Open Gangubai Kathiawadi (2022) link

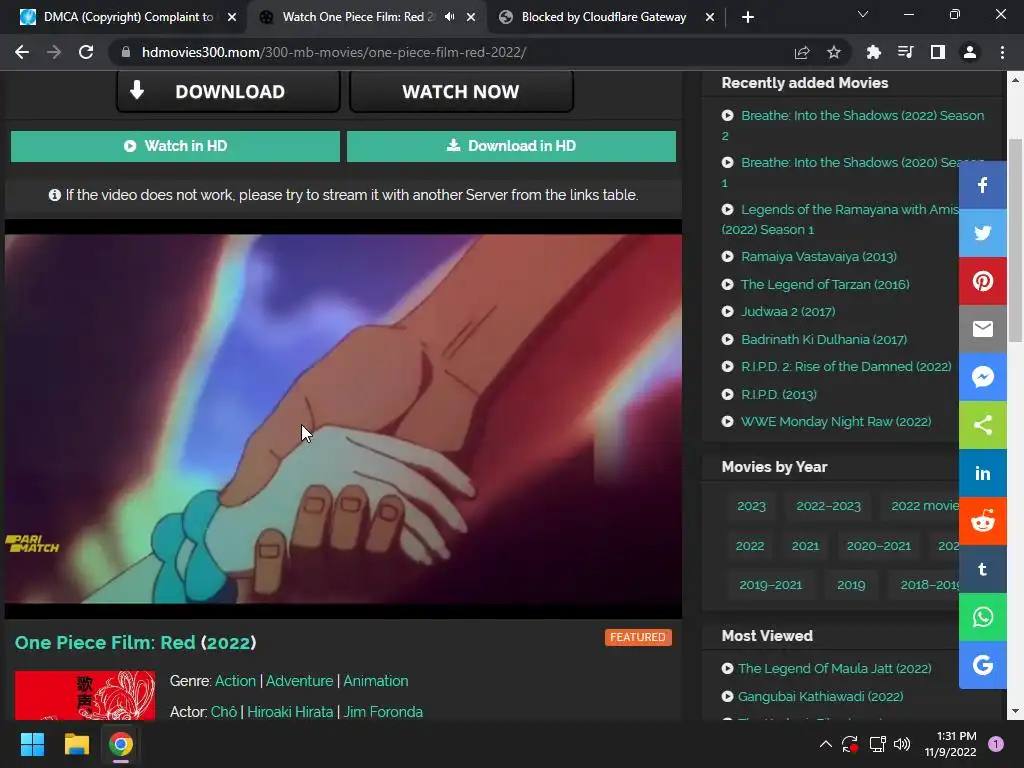[x=820, y=696]
